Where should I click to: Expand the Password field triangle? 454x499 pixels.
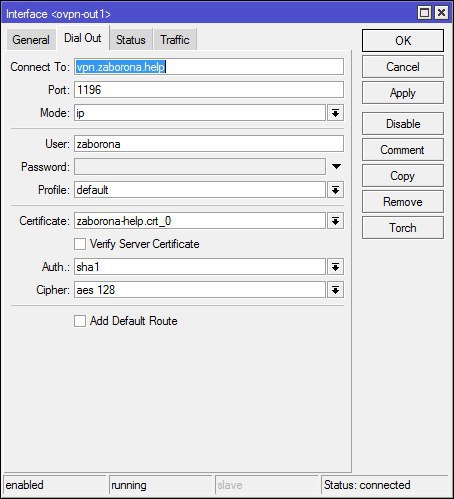point(336,166)
